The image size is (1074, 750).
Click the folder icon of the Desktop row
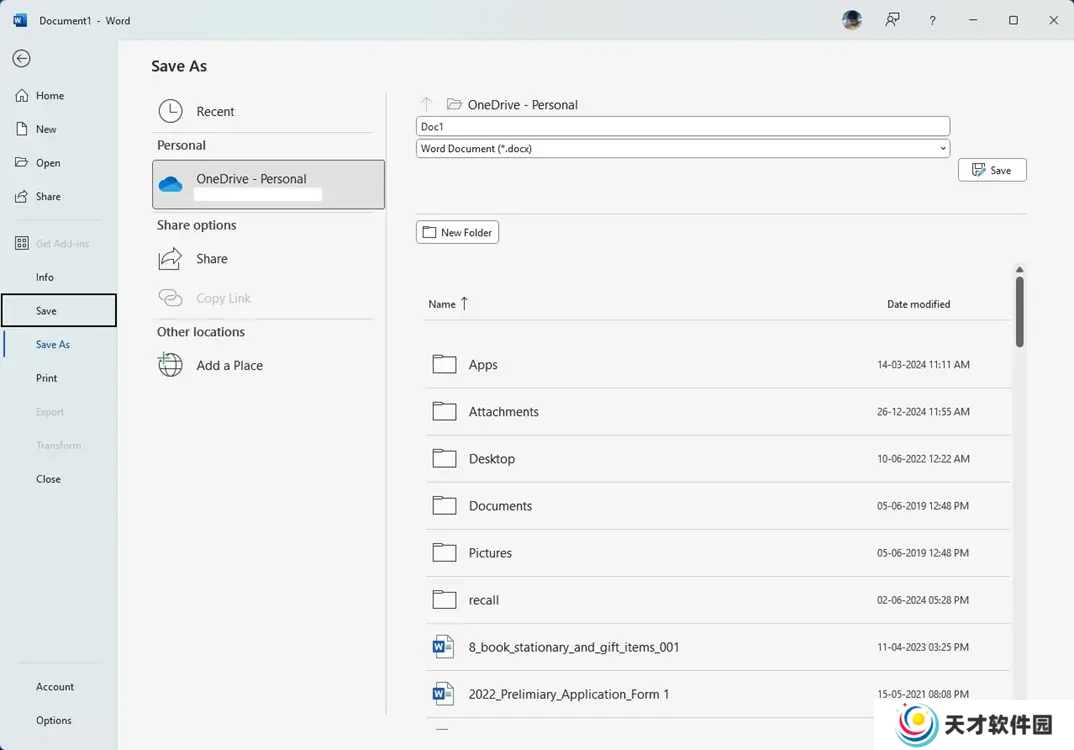tap(445, 458)
